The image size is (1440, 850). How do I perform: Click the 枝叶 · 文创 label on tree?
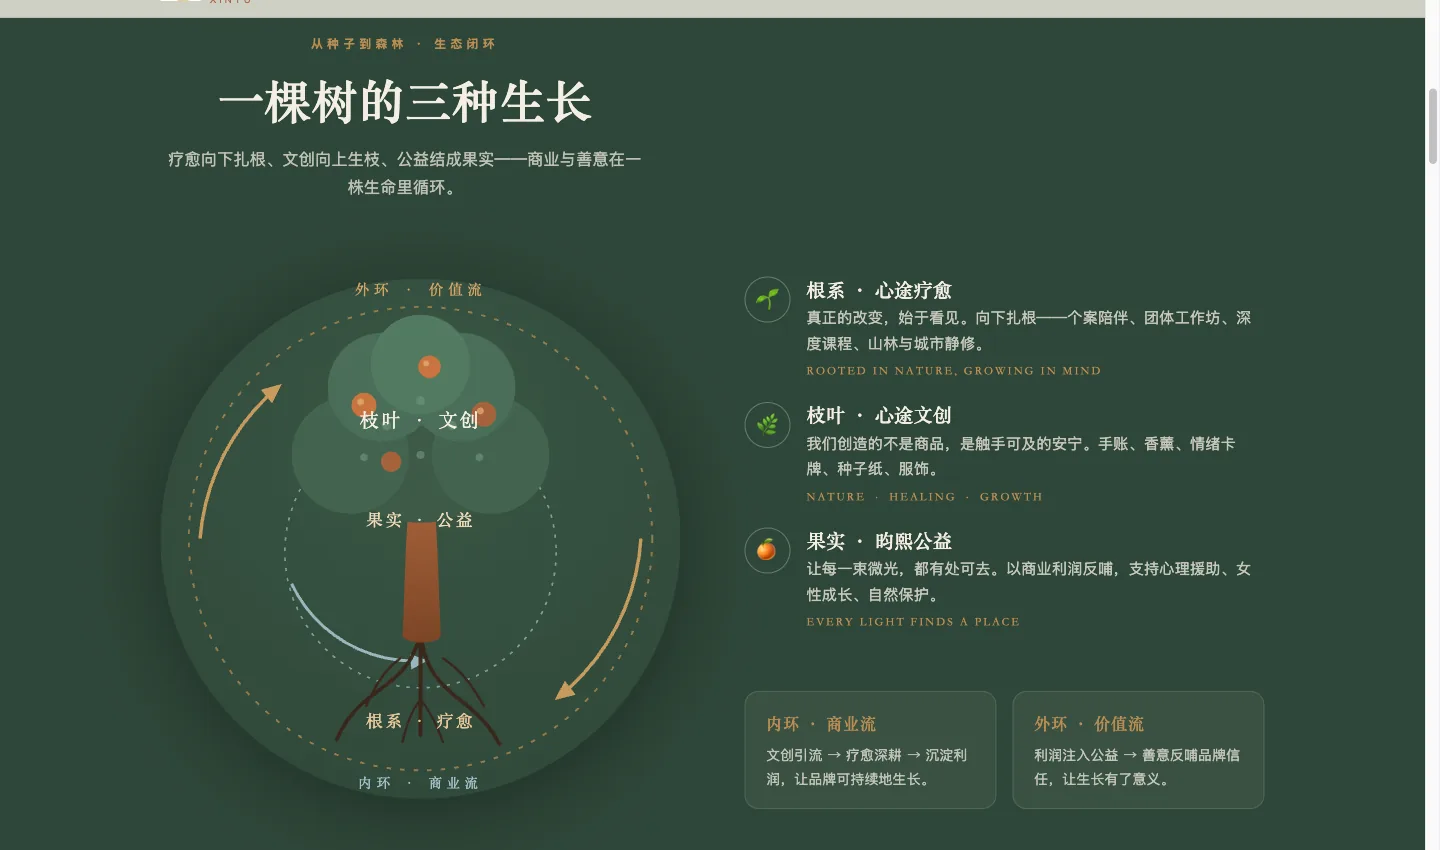[x=419, y=420]
